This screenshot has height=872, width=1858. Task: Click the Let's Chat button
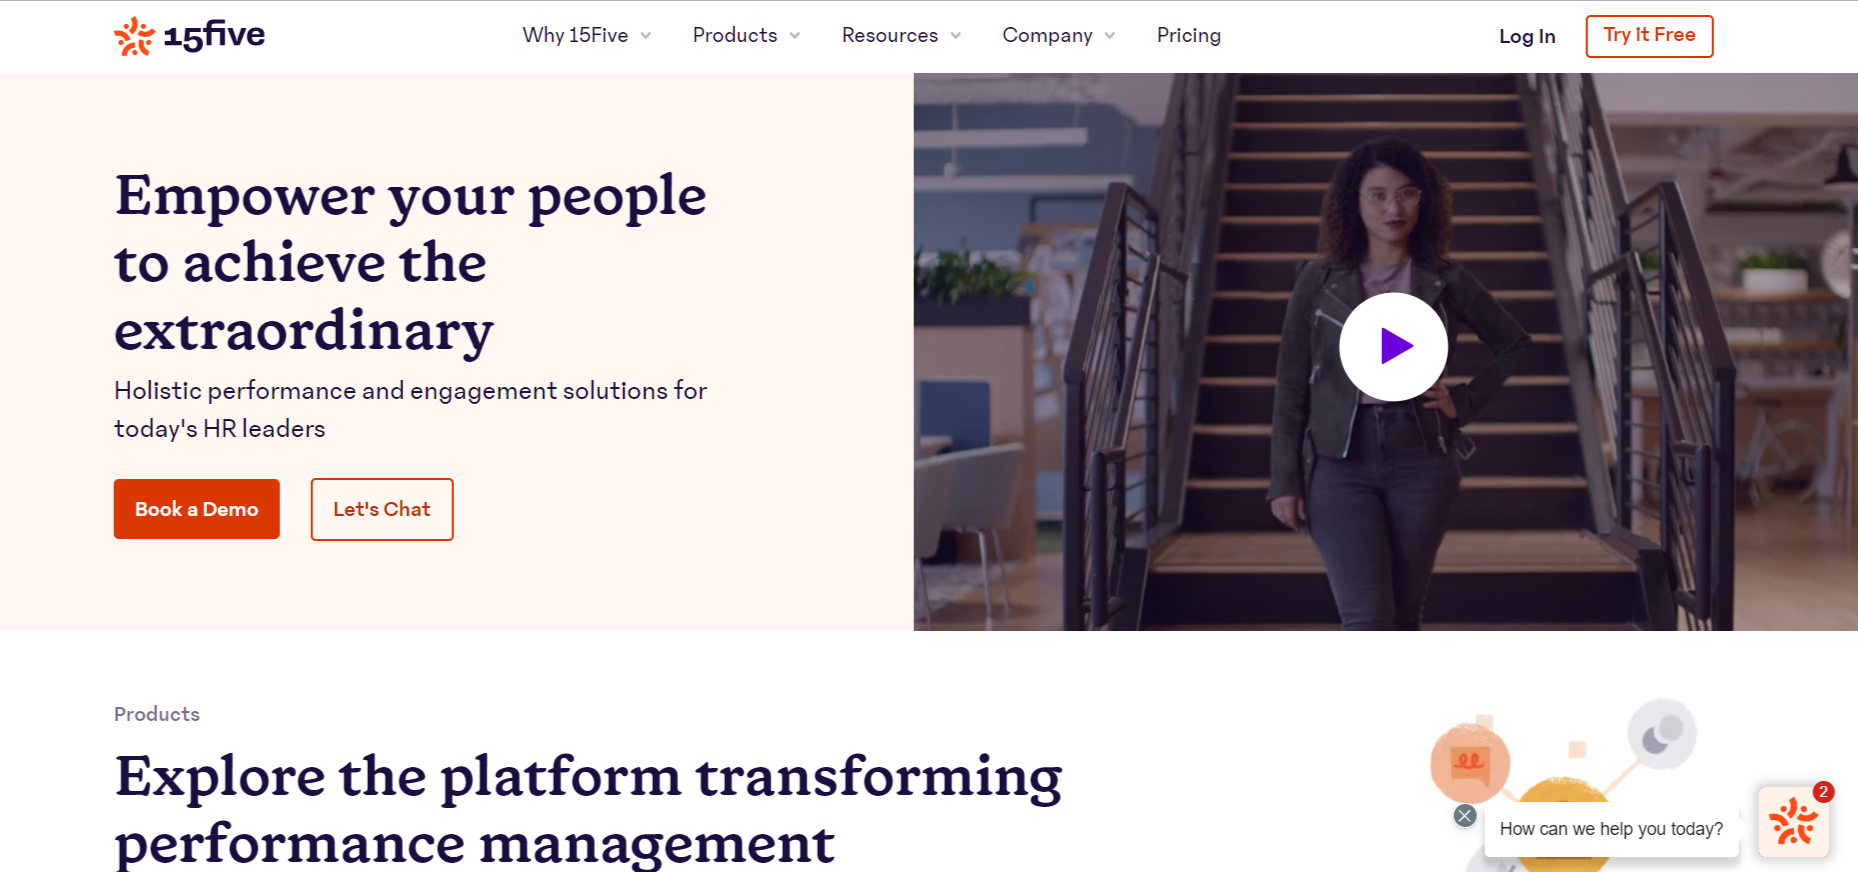click(x=381, y=509)
